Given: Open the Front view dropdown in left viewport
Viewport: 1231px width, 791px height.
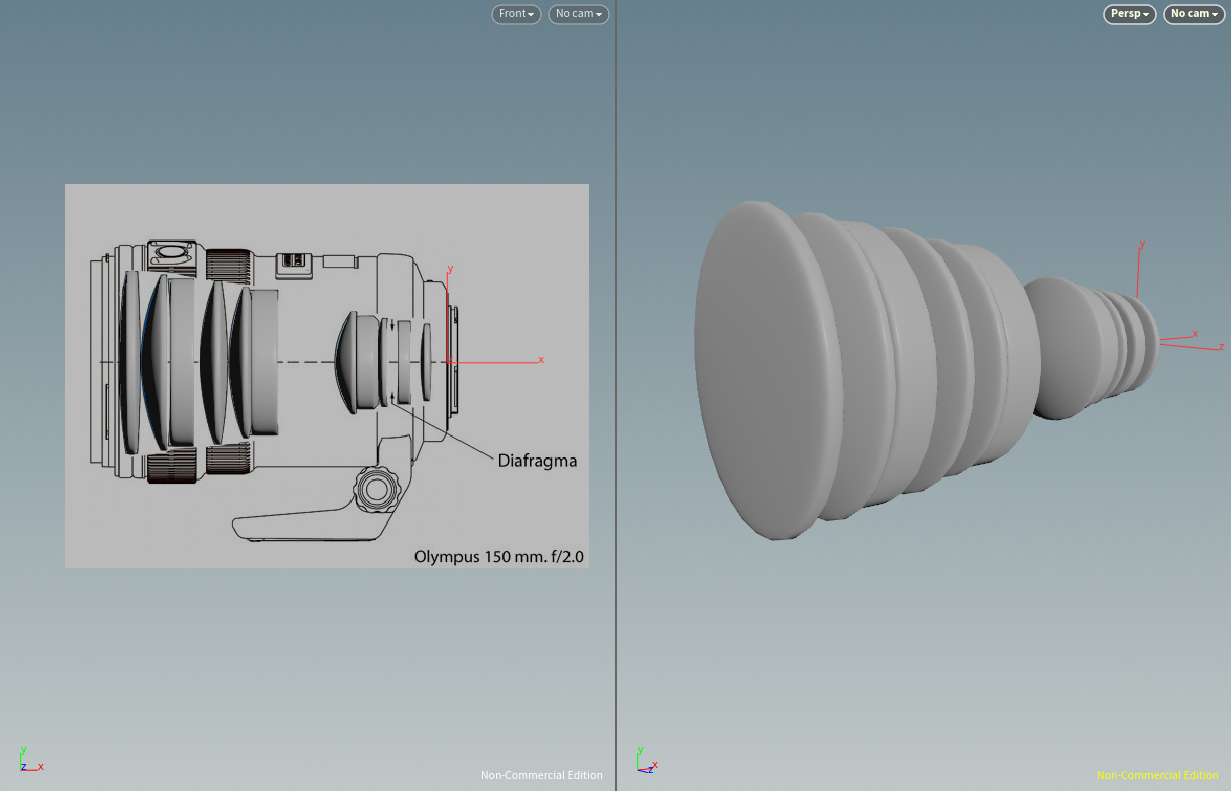Looking at the screenshot, I should pyautogui.click(x=516, y=14).
